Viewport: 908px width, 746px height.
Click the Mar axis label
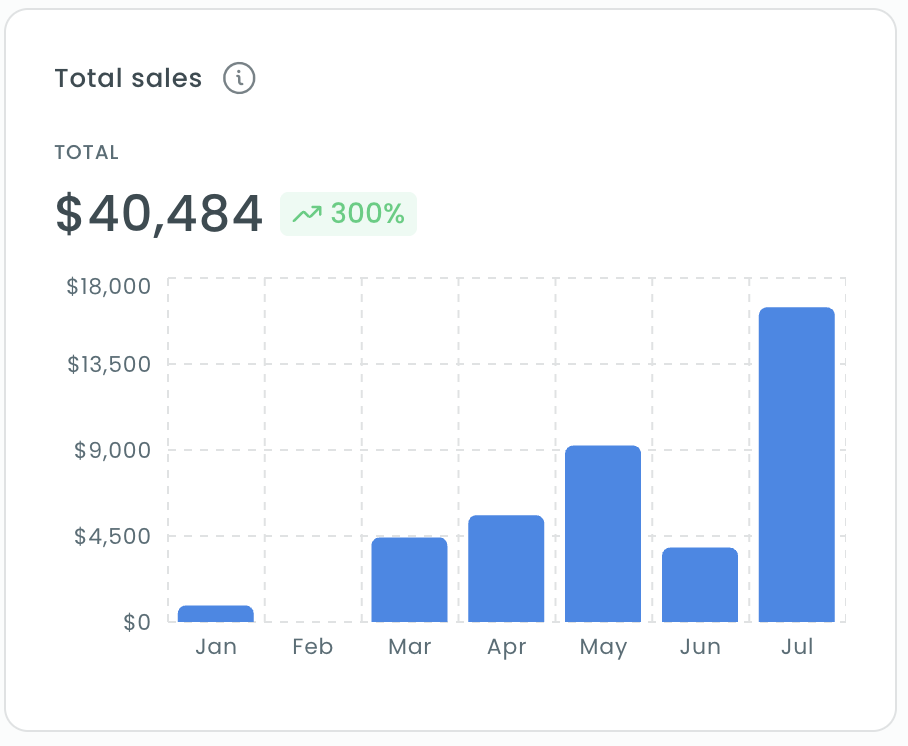(410, 646)
